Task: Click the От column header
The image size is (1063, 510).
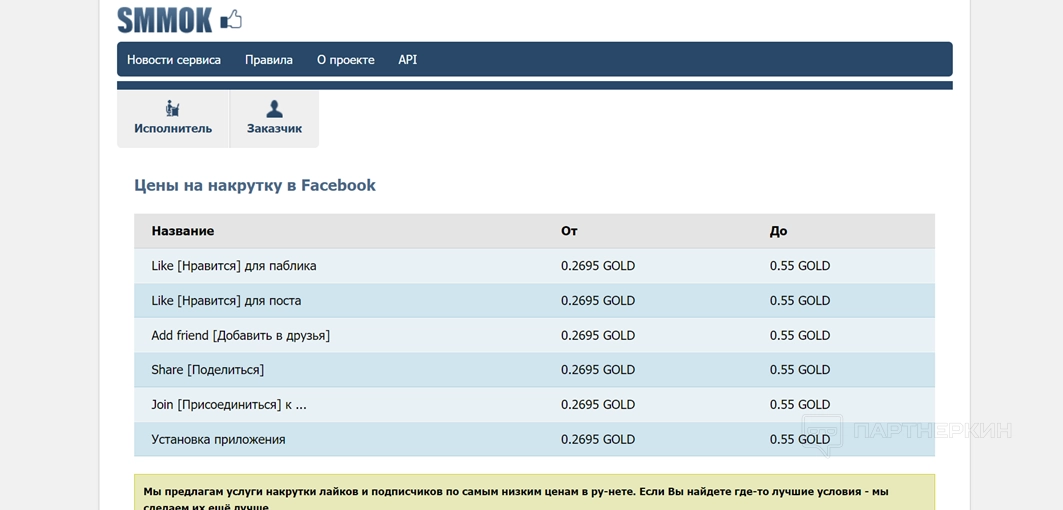Action: pyautogui.click(x=569, y=231)
